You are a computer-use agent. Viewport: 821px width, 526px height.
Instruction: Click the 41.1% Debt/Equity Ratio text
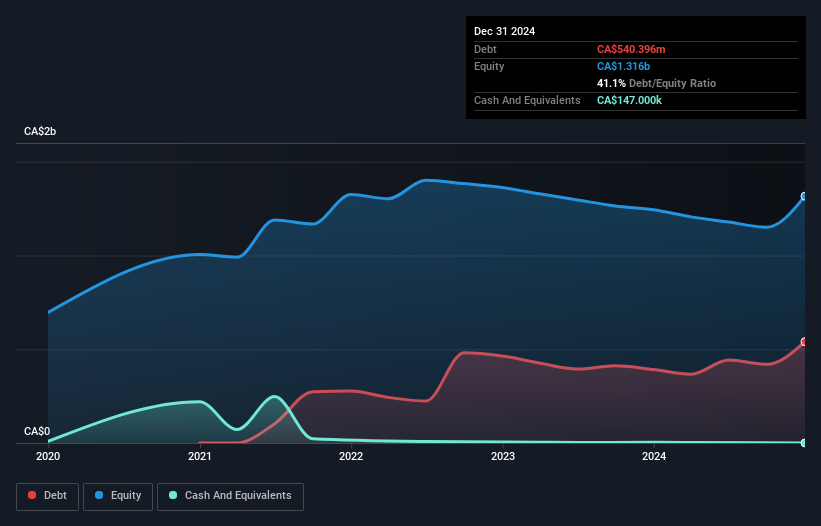pos(656,83)
